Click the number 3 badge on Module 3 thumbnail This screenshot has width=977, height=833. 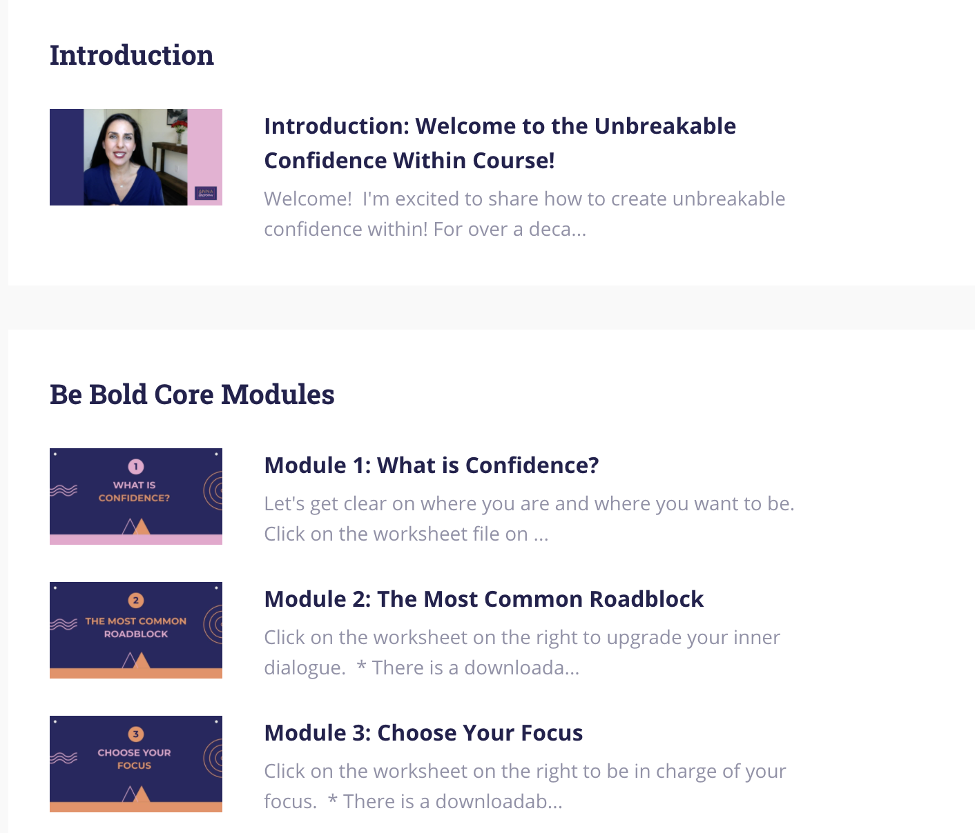pos(136,734)
